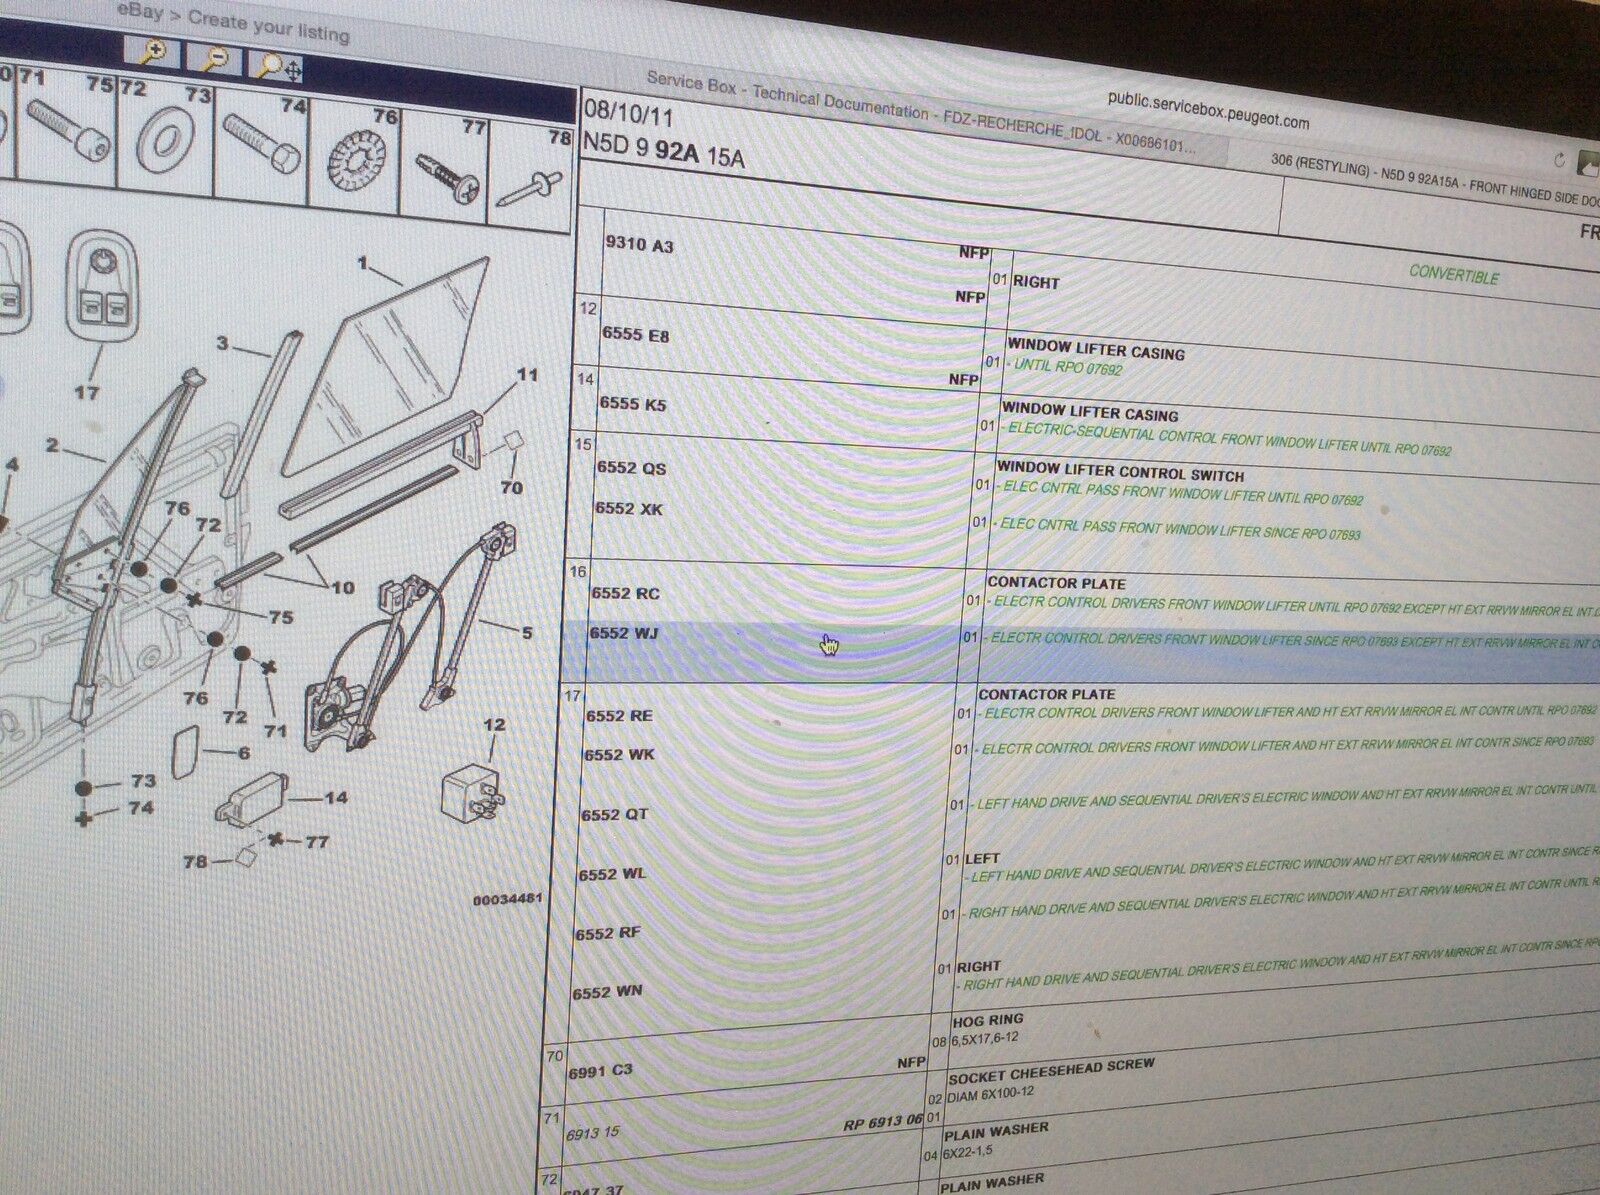Click highlighted part number 6552 WJ
Image resolution: width=1600 pixels, height=1195 pixels.
(x=624, y=633)
